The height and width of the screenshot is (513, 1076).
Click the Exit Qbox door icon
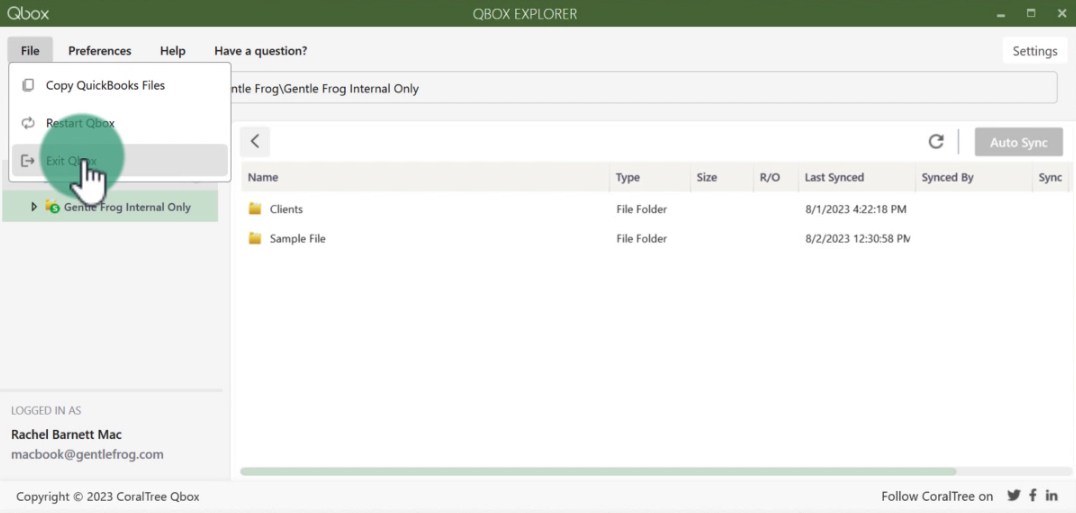(x=28, y=161)
